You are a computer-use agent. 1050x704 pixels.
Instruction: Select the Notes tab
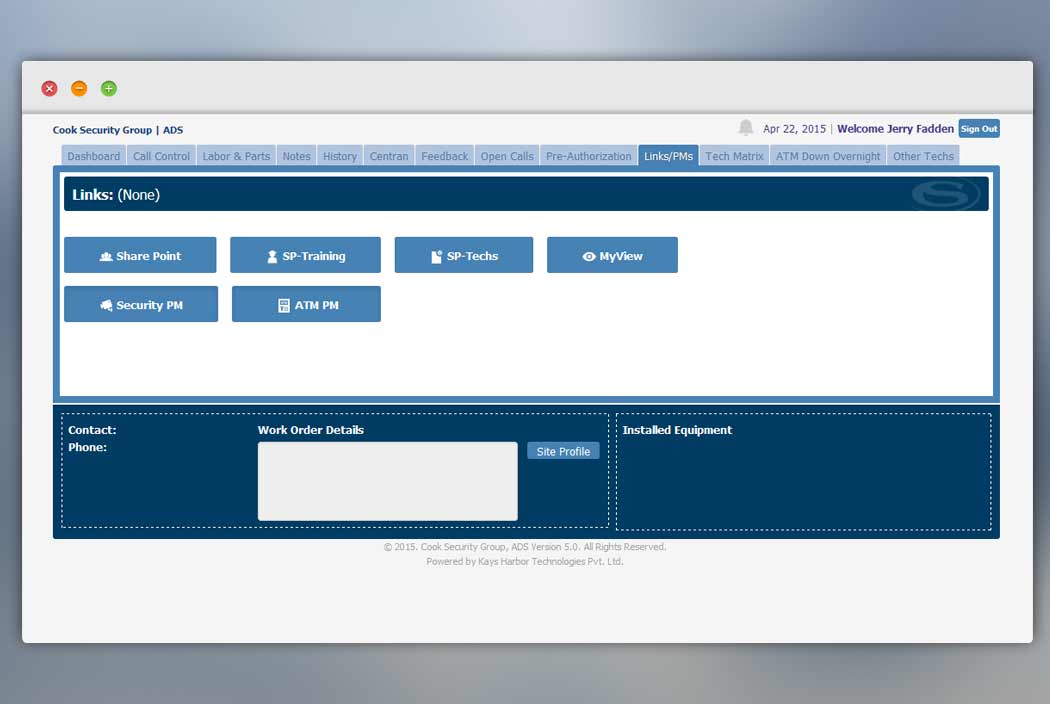pyautogui.click(x=297, y=156)
